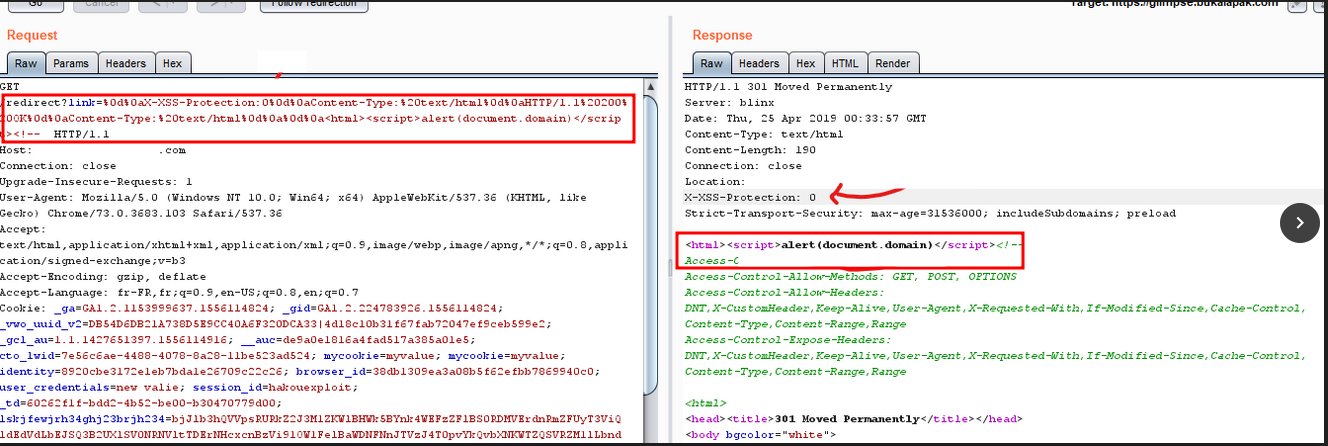Show the Request Hex tab

[172, 63]
